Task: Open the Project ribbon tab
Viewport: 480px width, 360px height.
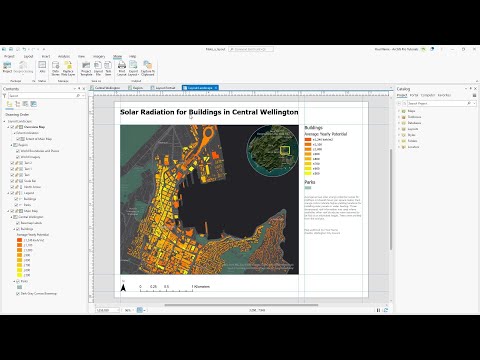Action: tap(9, 56)
